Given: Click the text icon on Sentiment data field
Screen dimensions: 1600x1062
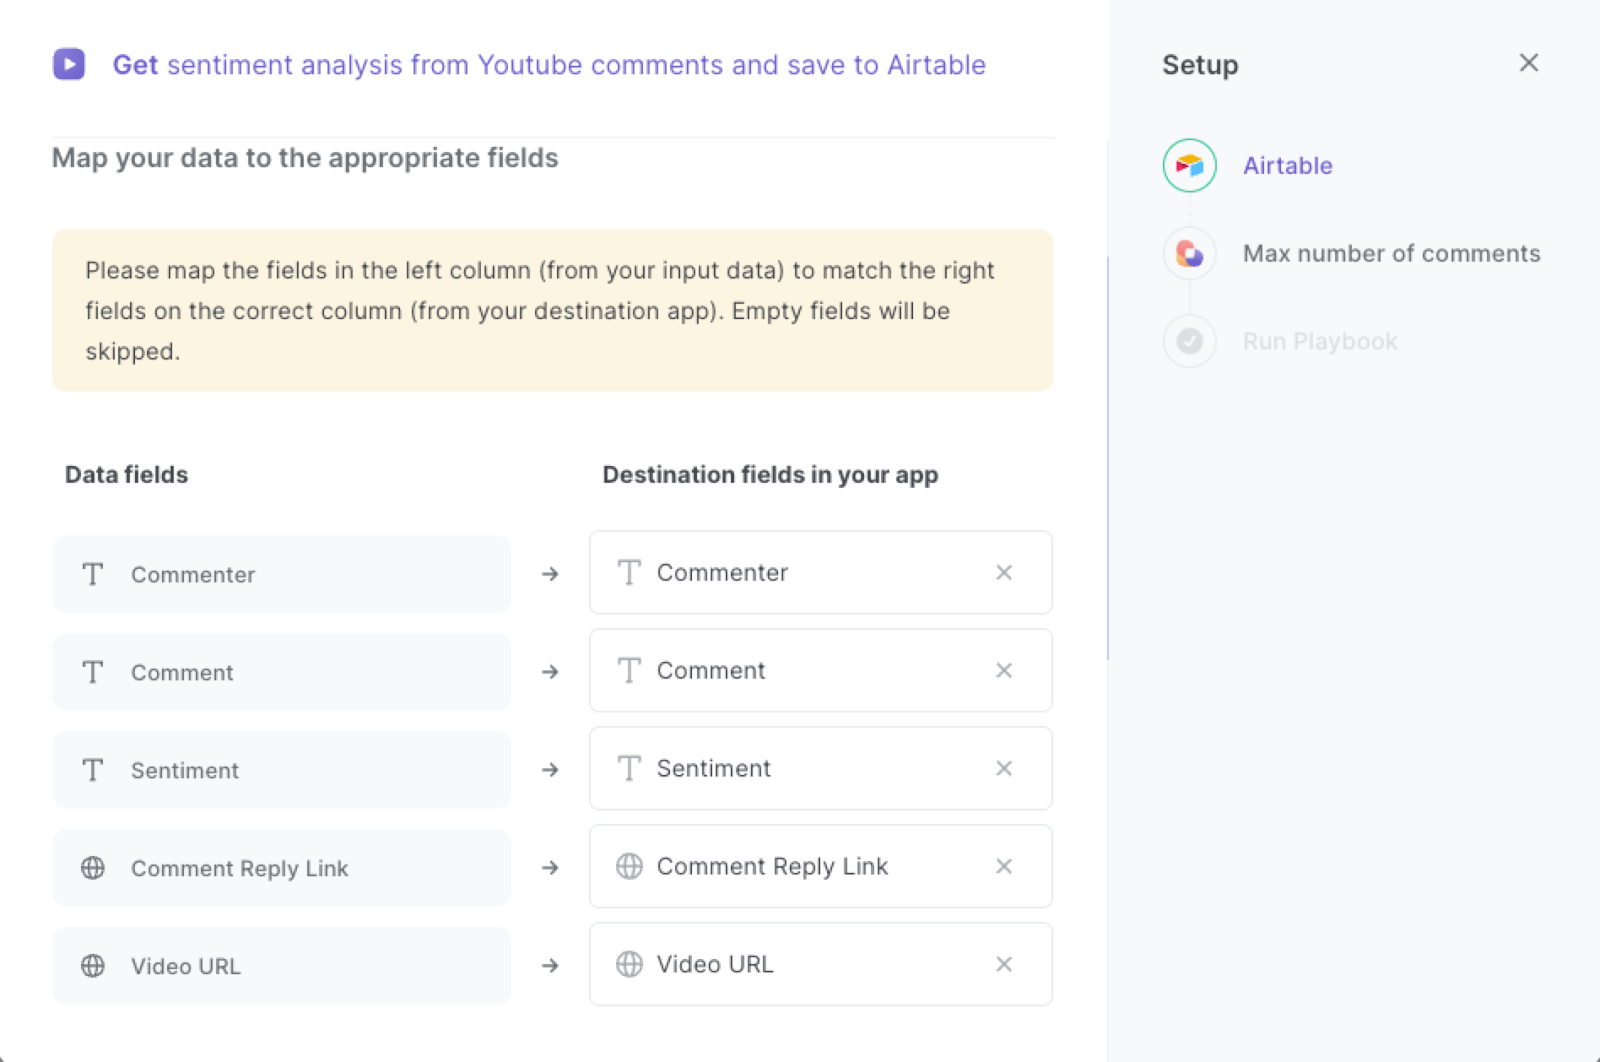Looking at the screenshot, I should coord(92,770).
